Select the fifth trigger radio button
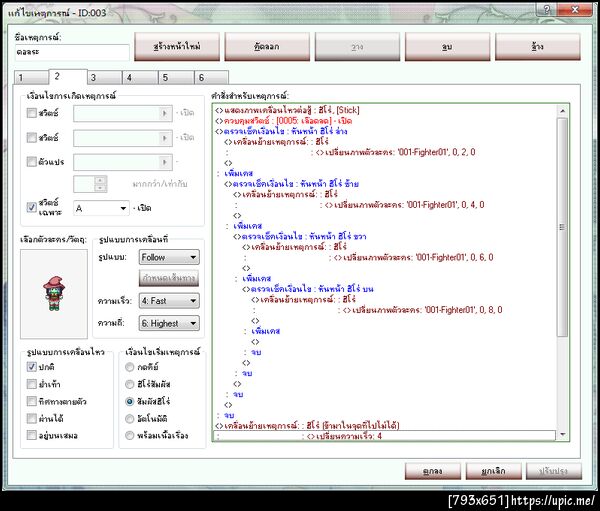 tap(130, 436)
